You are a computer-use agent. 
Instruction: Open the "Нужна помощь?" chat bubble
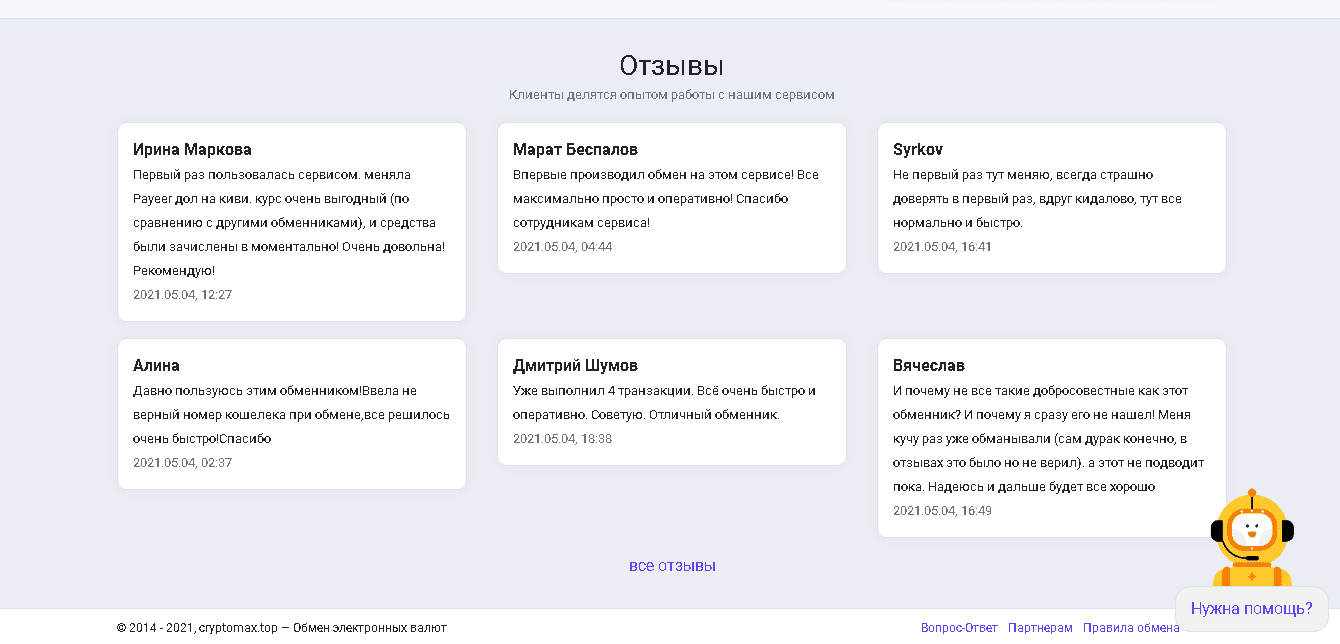[1251, 608]
